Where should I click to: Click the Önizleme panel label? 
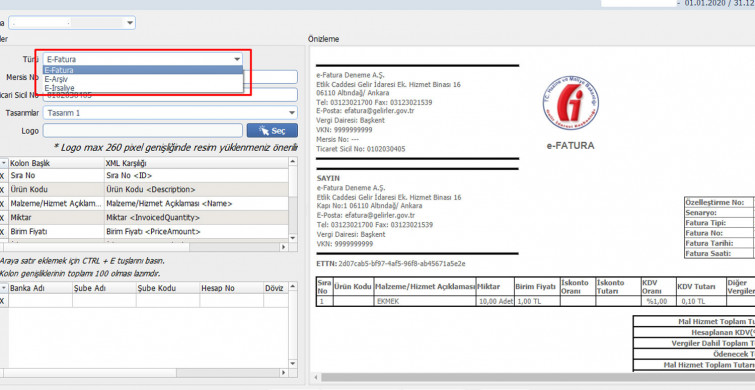(x=323, y=39)
